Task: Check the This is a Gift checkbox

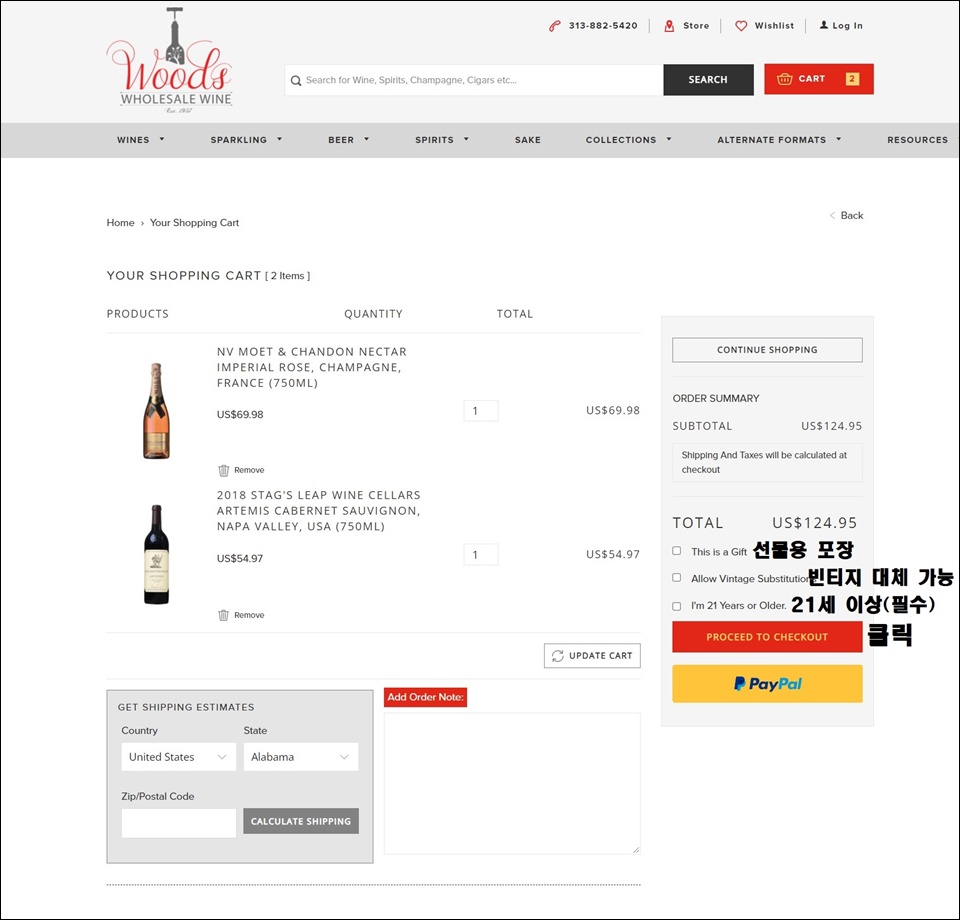Action: click(677, 551)
